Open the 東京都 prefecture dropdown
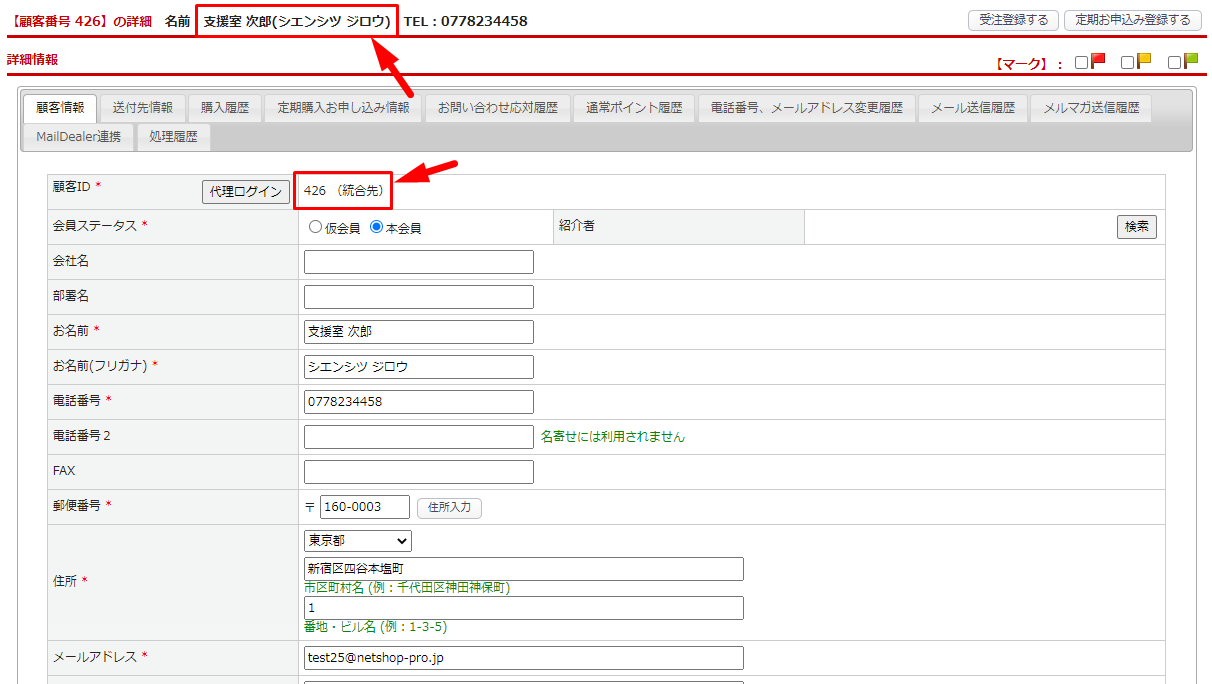The height and width of the screenshot is (684, 1212). point(358,541)
